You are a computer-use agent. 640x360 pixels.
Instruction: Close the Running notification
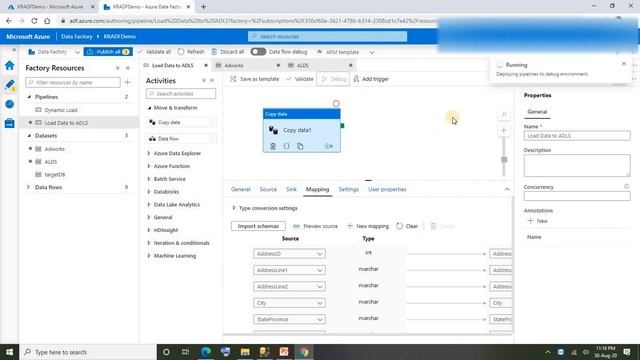click(624, 64)
